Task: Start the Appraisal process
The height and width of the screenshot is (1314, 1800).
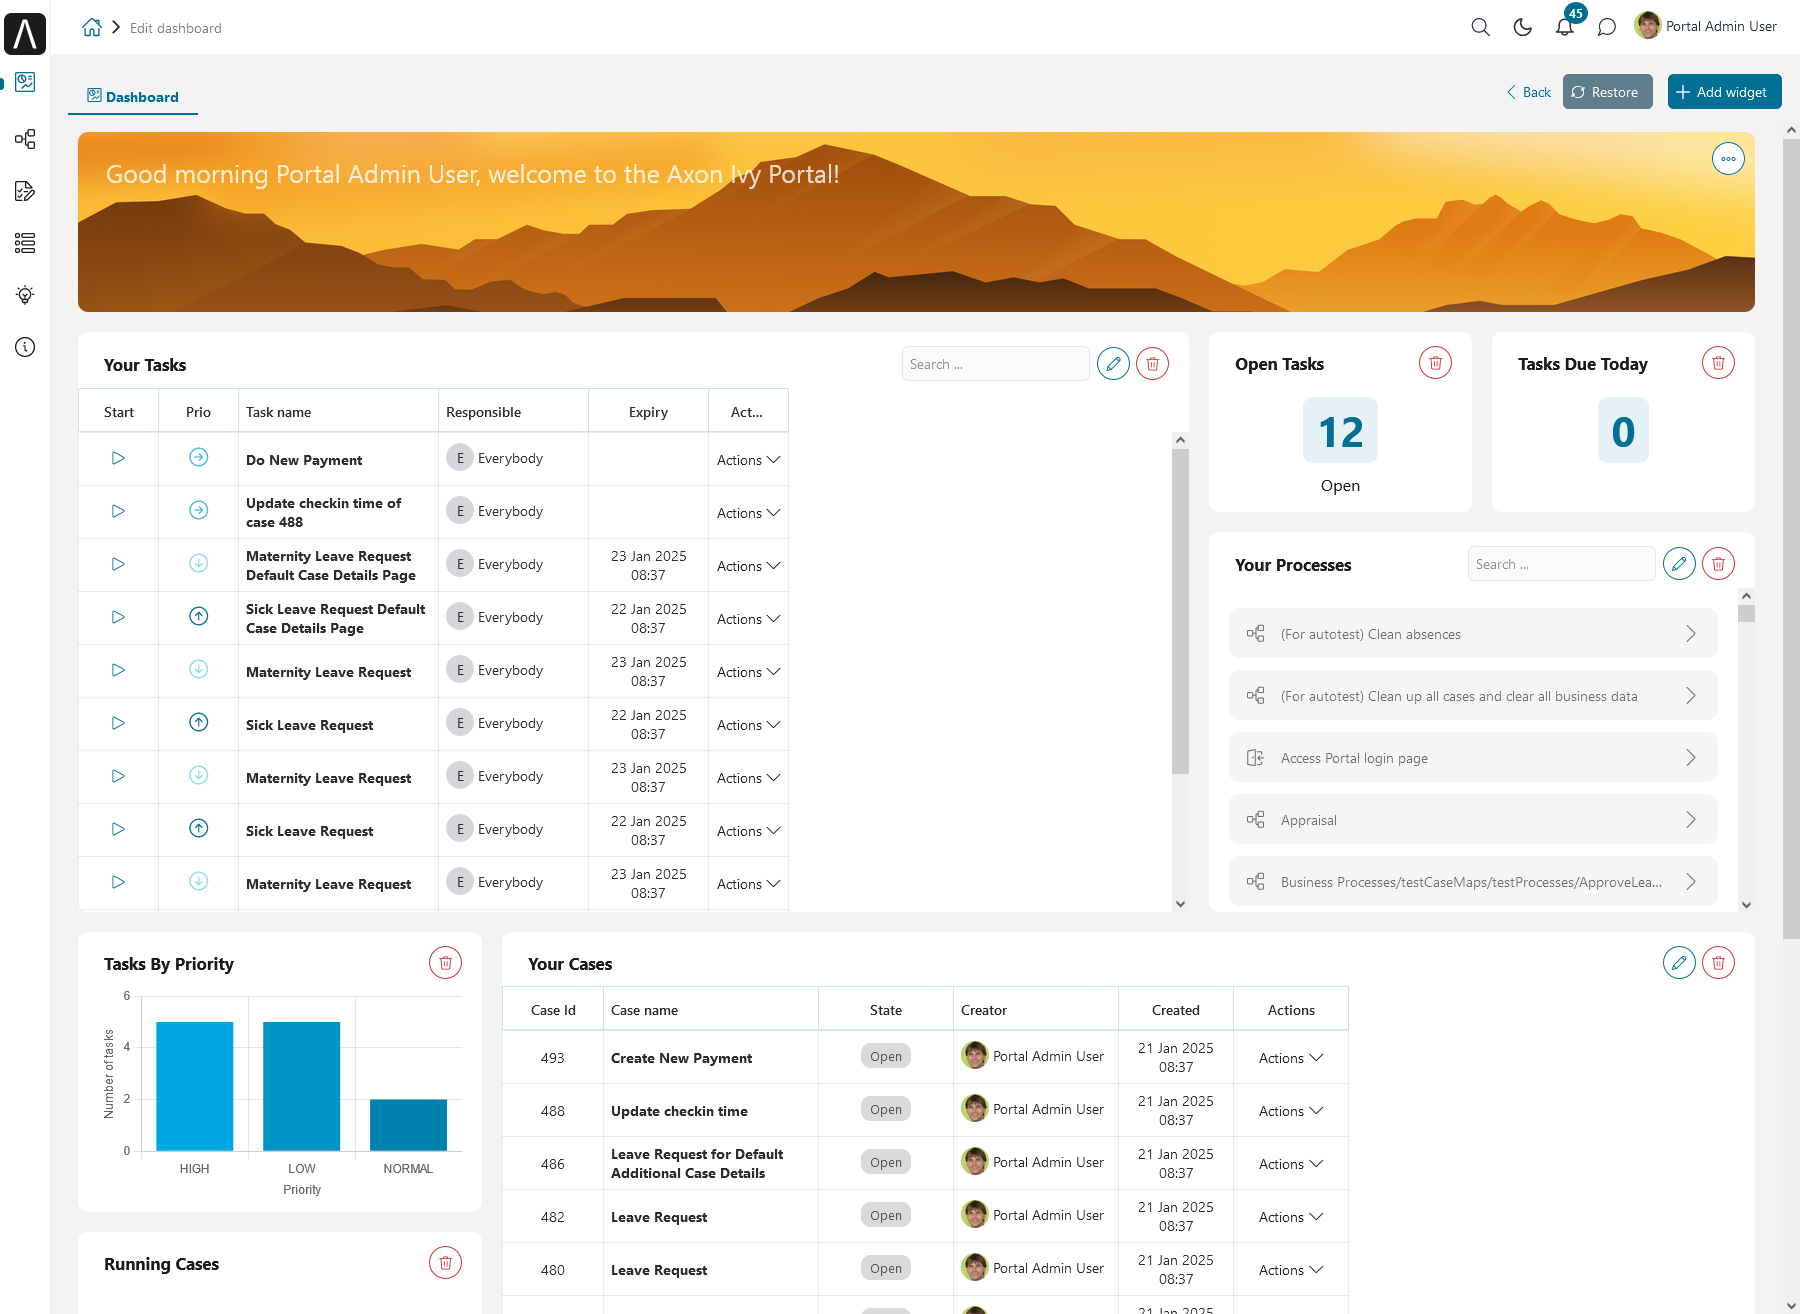Action: click(x=1472, y=820)
